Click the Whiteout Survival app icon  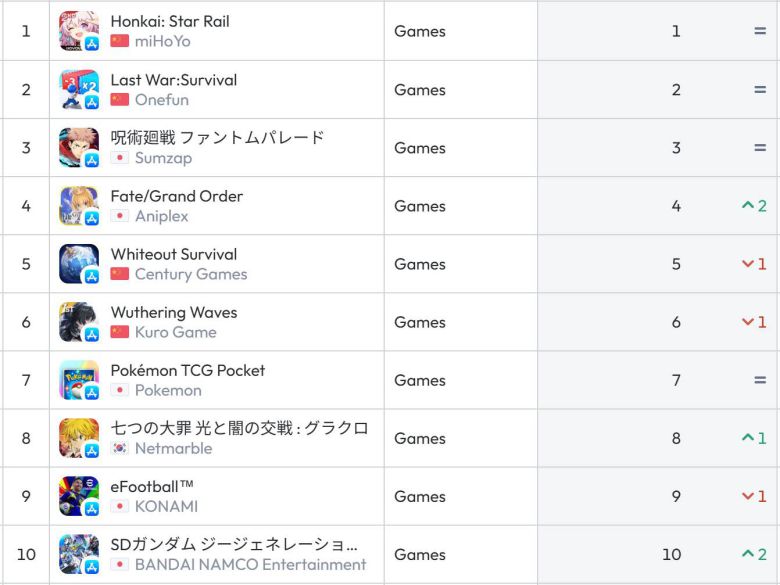click(78, 264)
